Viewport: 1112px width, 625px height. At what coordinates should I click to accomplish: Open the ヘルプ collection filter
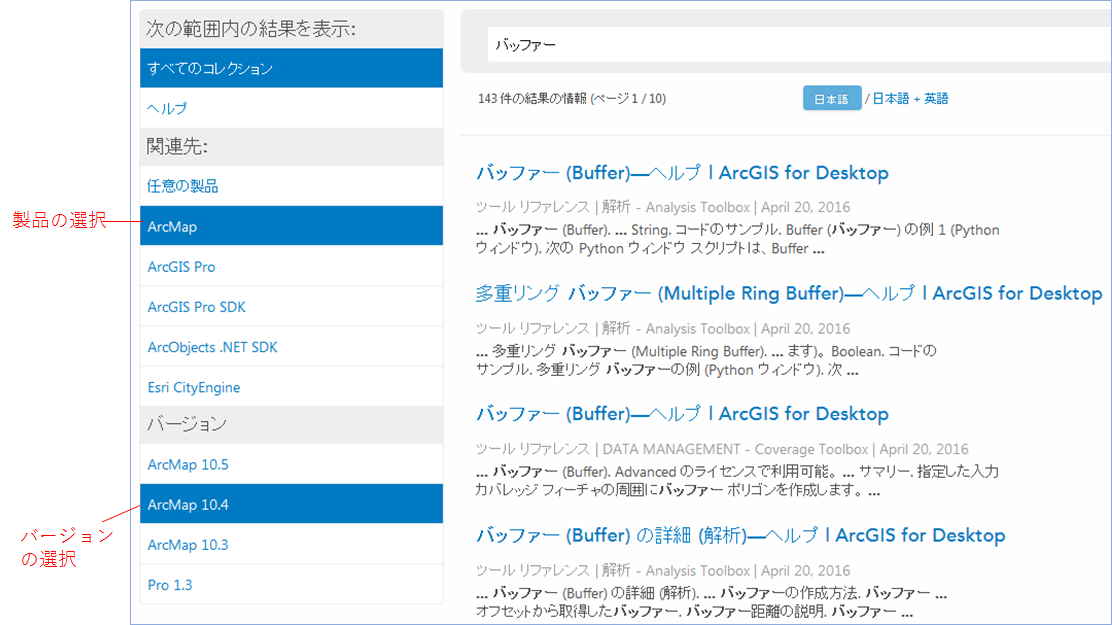point(291,109)
